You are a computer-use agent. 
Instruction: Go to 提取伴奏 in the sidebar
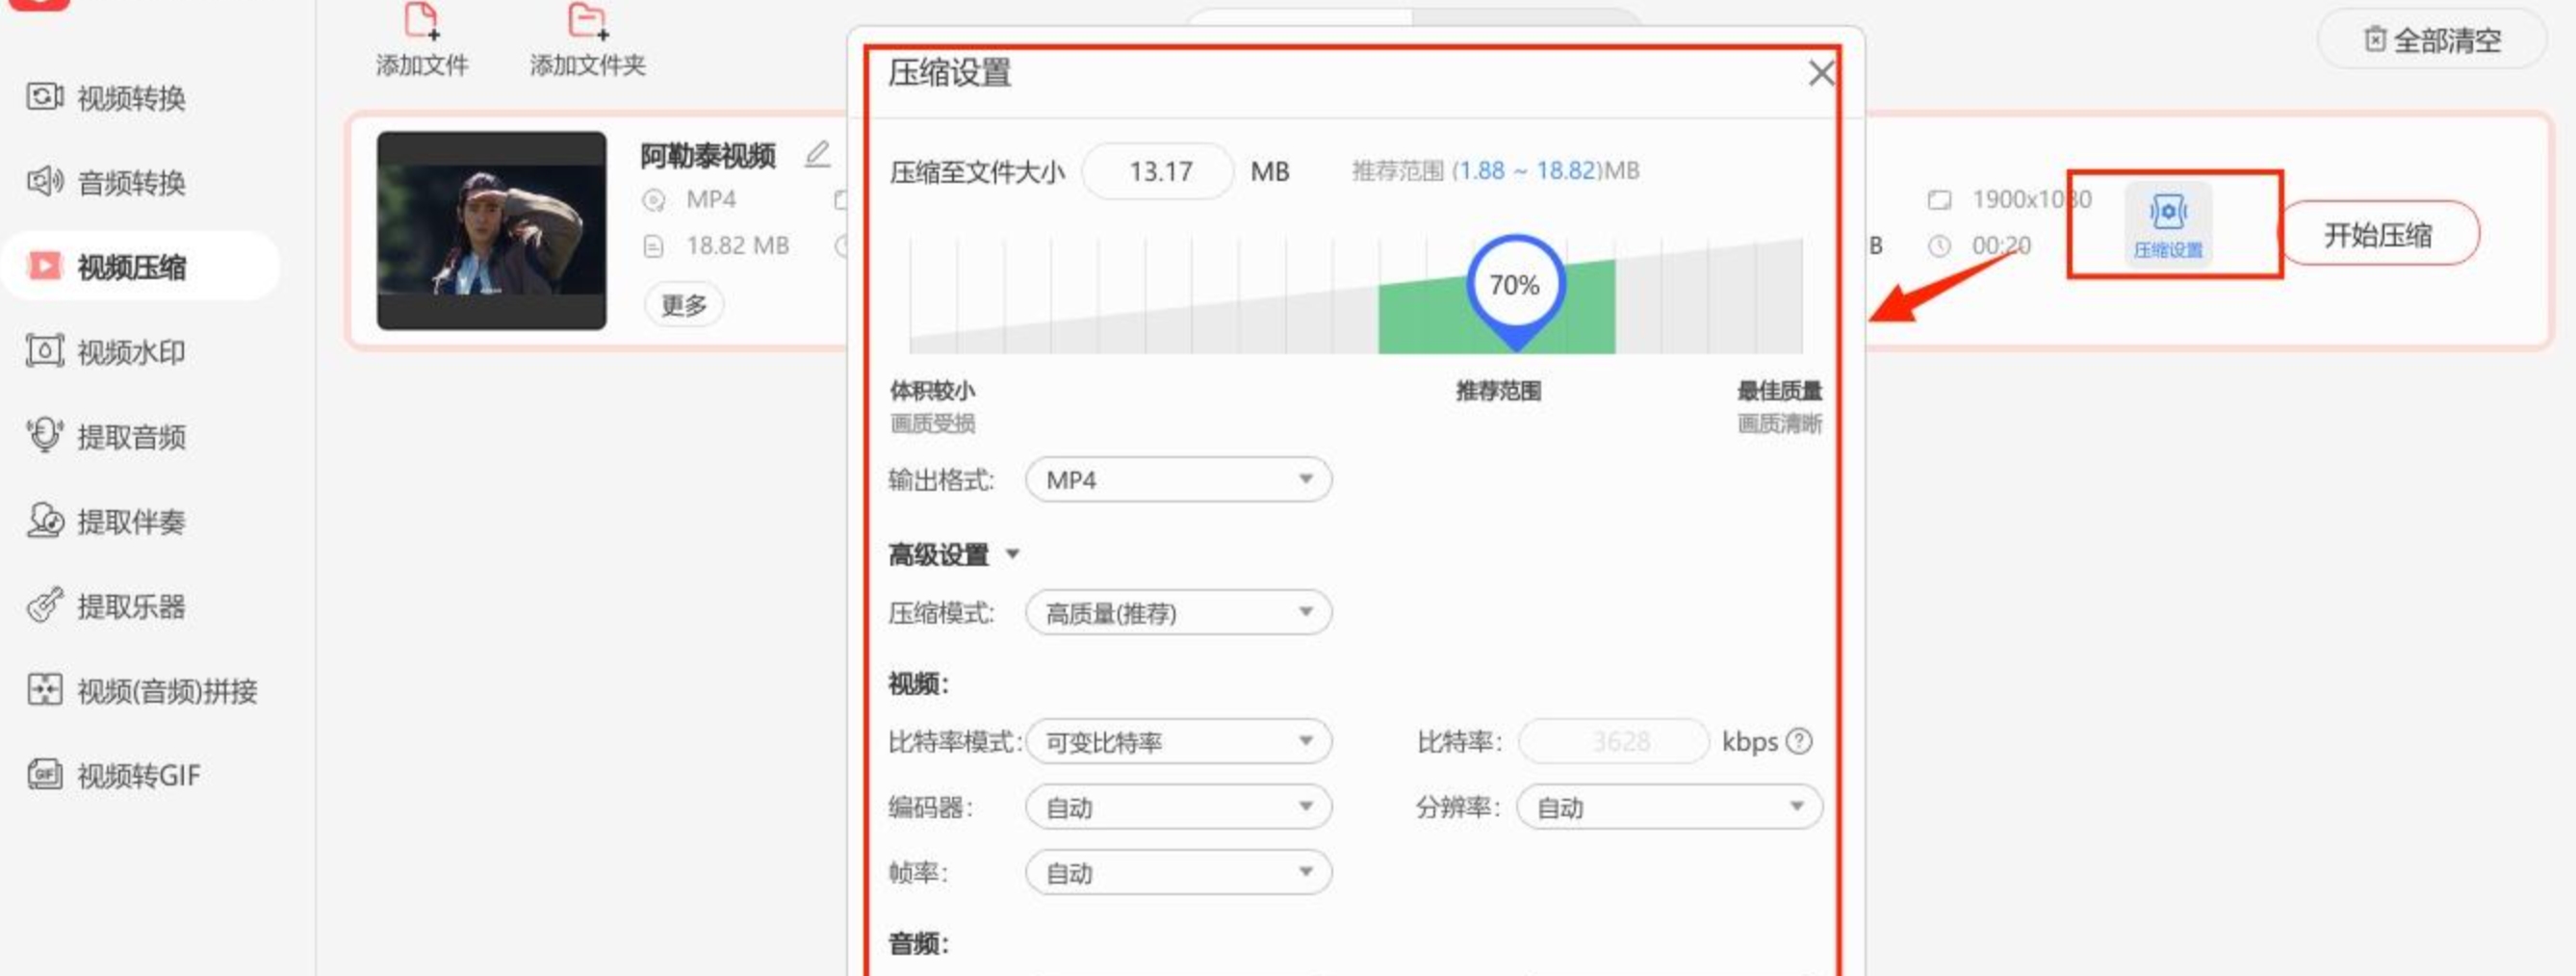(106, 521)
